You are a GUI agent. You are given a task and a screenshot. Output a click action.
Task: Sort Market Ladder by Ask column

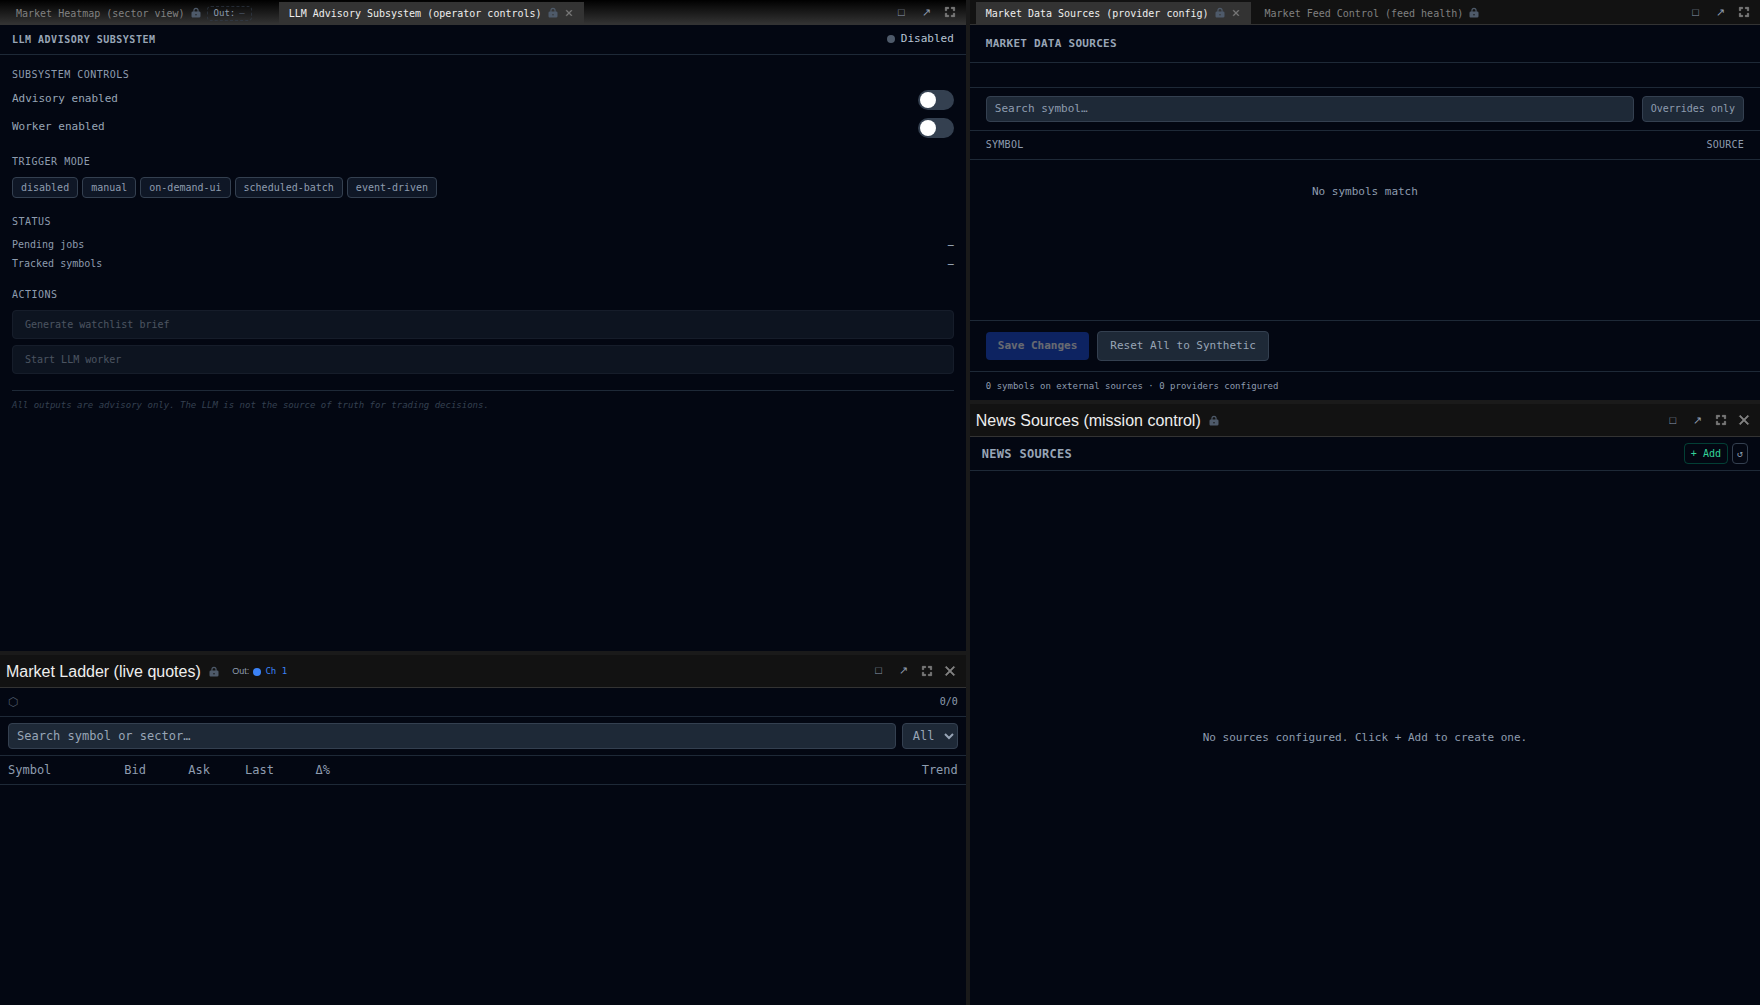coord(199,770)
